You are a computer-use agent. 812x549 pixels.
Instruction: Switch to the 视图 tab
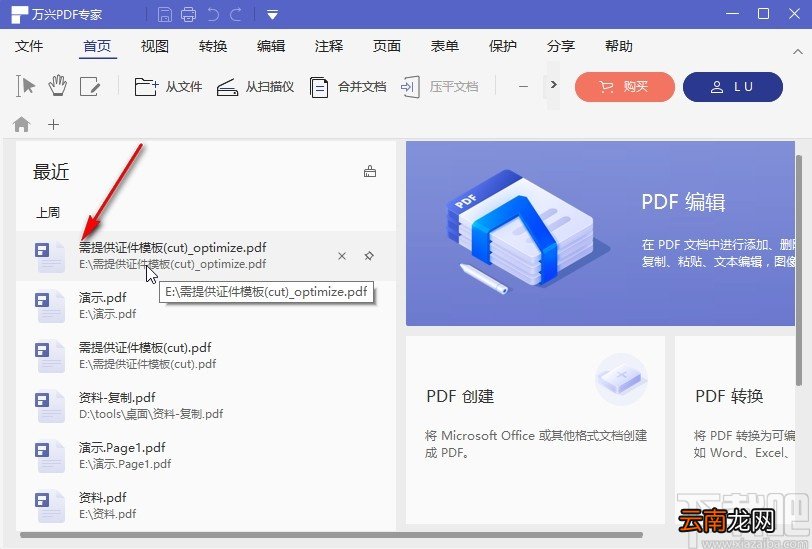point(155,46)
